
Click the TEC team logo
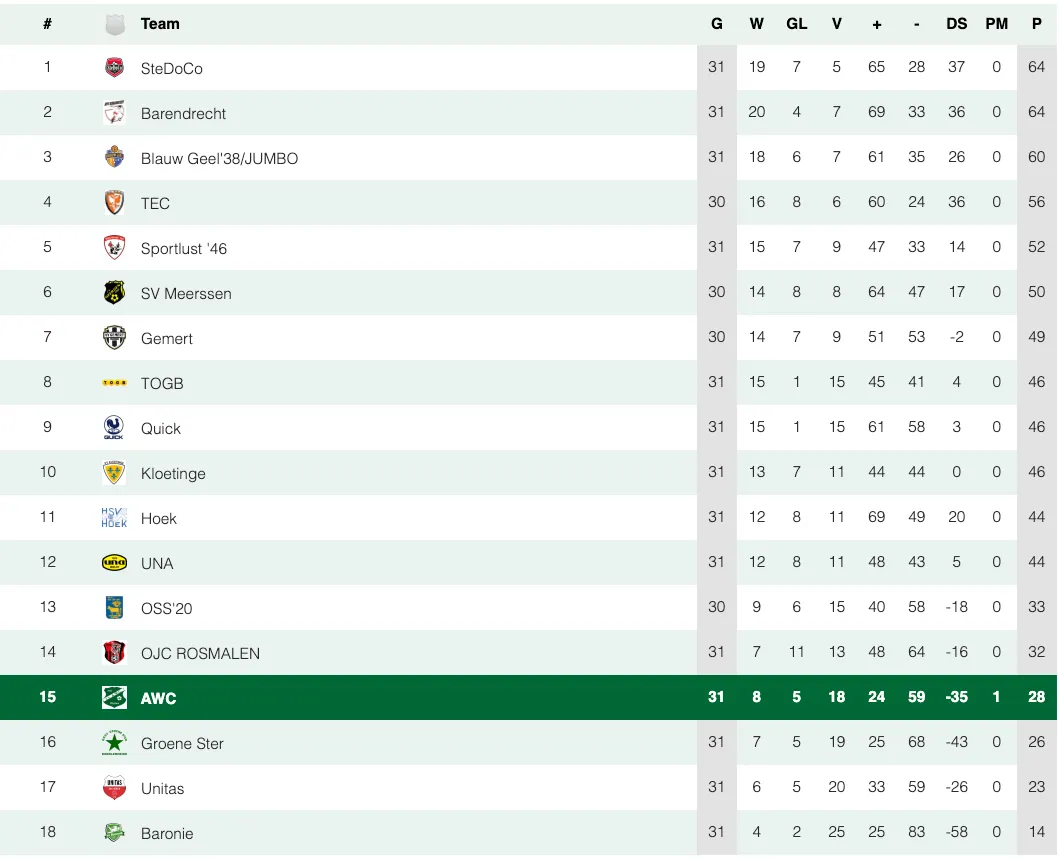115,203
